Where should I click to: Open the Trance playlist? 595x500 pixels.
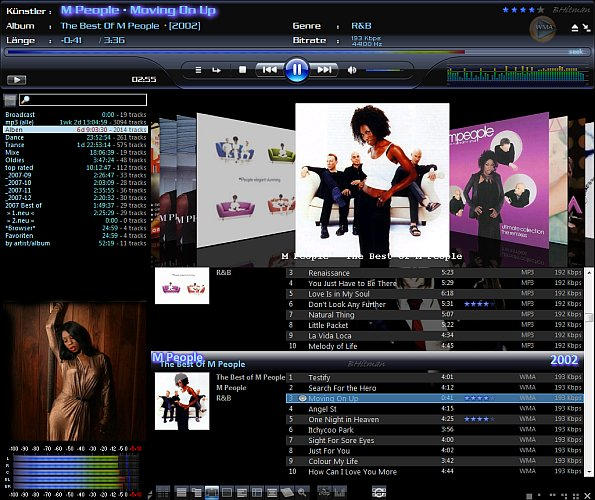click(x=75, y=145)
